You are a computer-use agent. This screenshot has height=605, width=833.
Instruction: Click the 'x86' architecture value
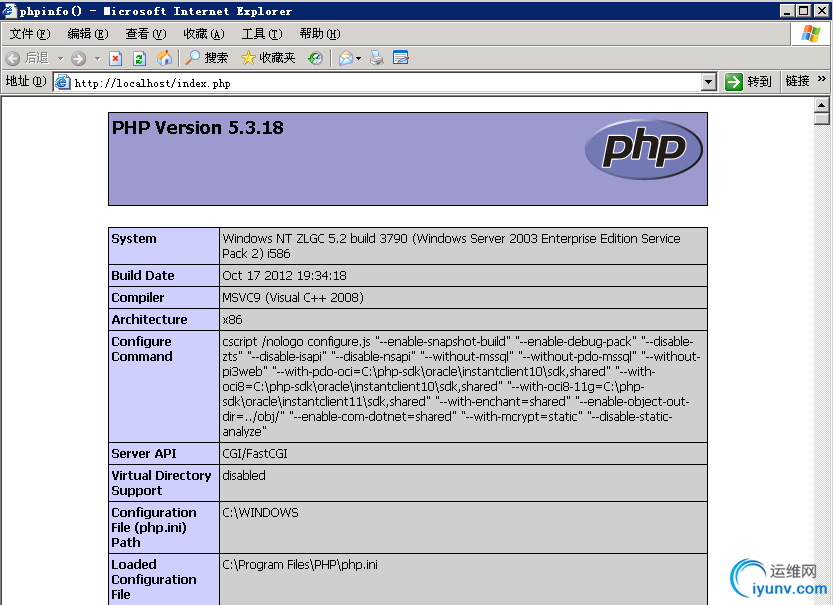pyautogui.click(x=232, y=320)
